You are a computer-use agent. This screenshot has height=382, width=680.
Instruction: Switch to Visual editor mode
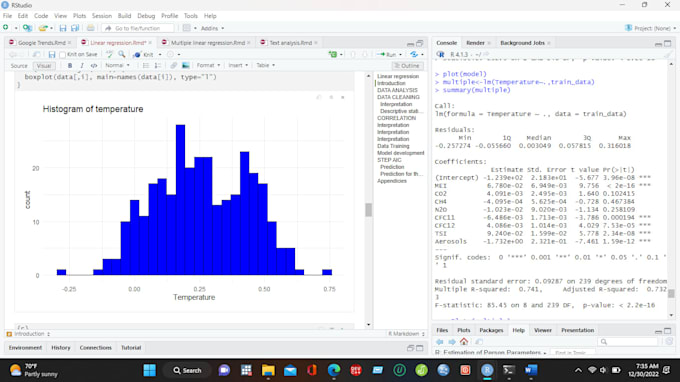pos(44,65)
